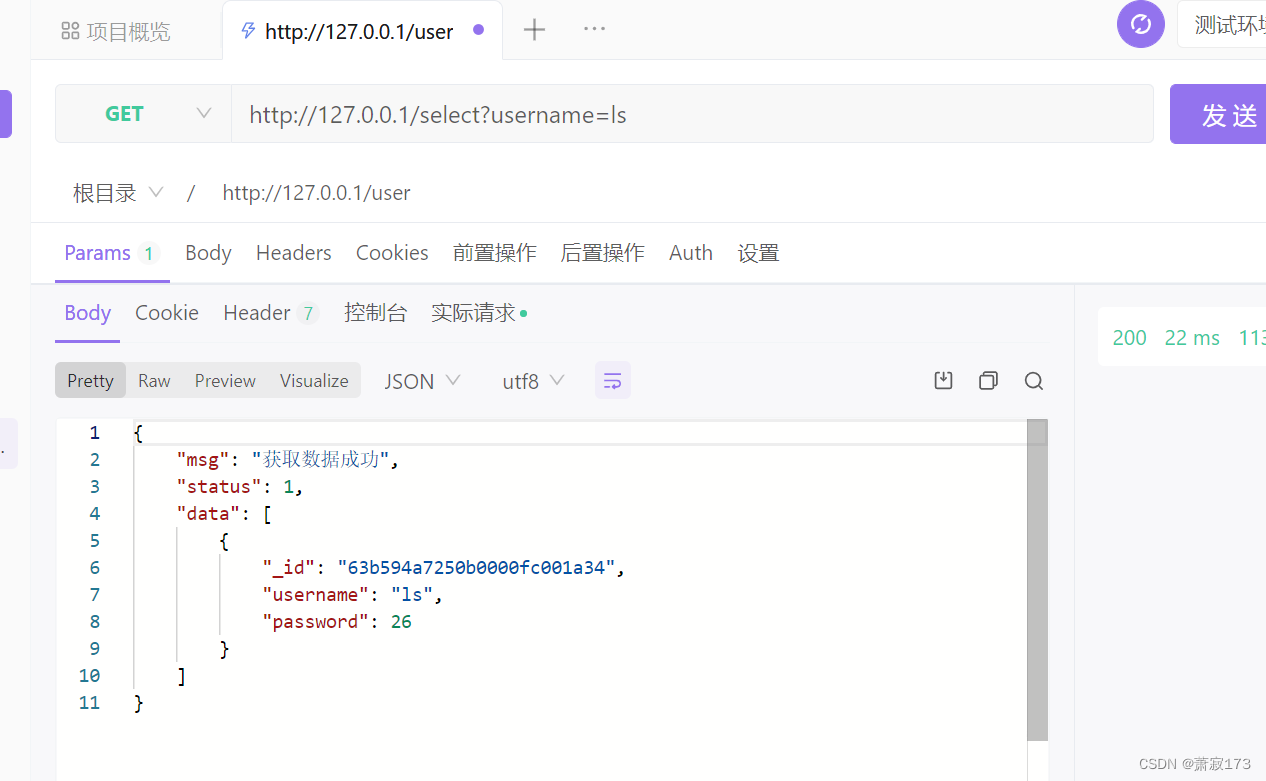
Task: Select the response Header tab
Action: pos(270,313)
